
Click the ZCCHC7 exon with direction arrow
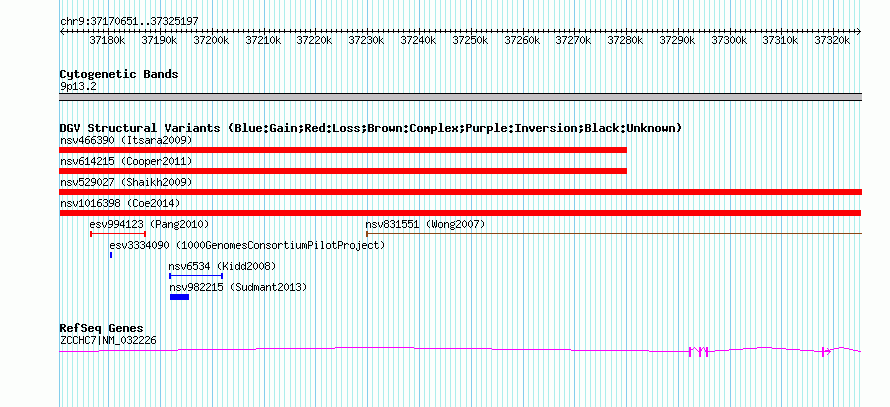[826, 352]
